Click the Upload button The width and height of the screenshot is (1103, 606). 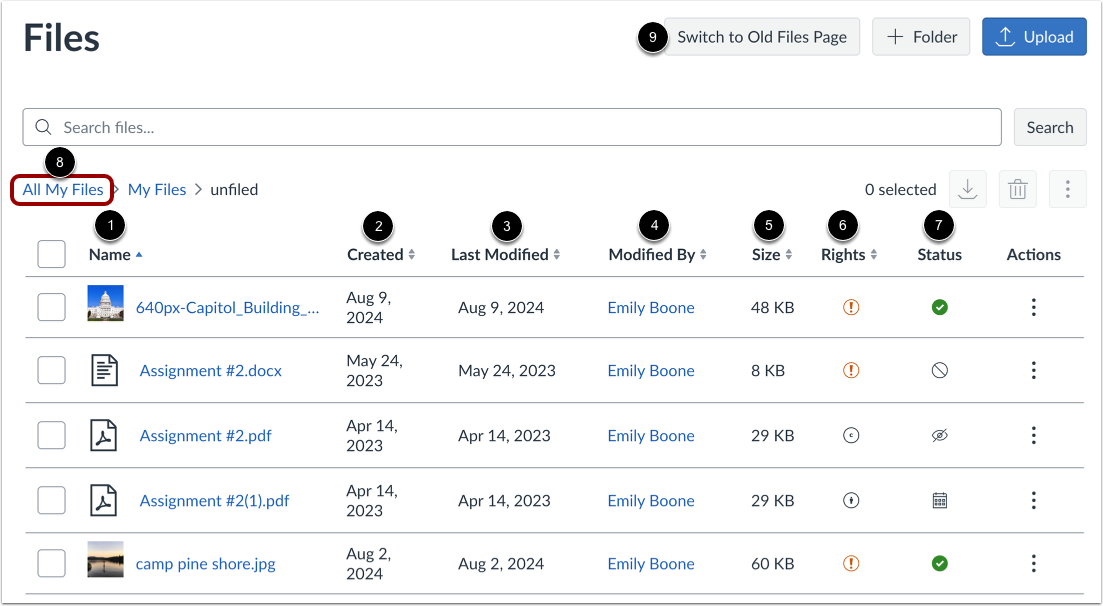1034,37
